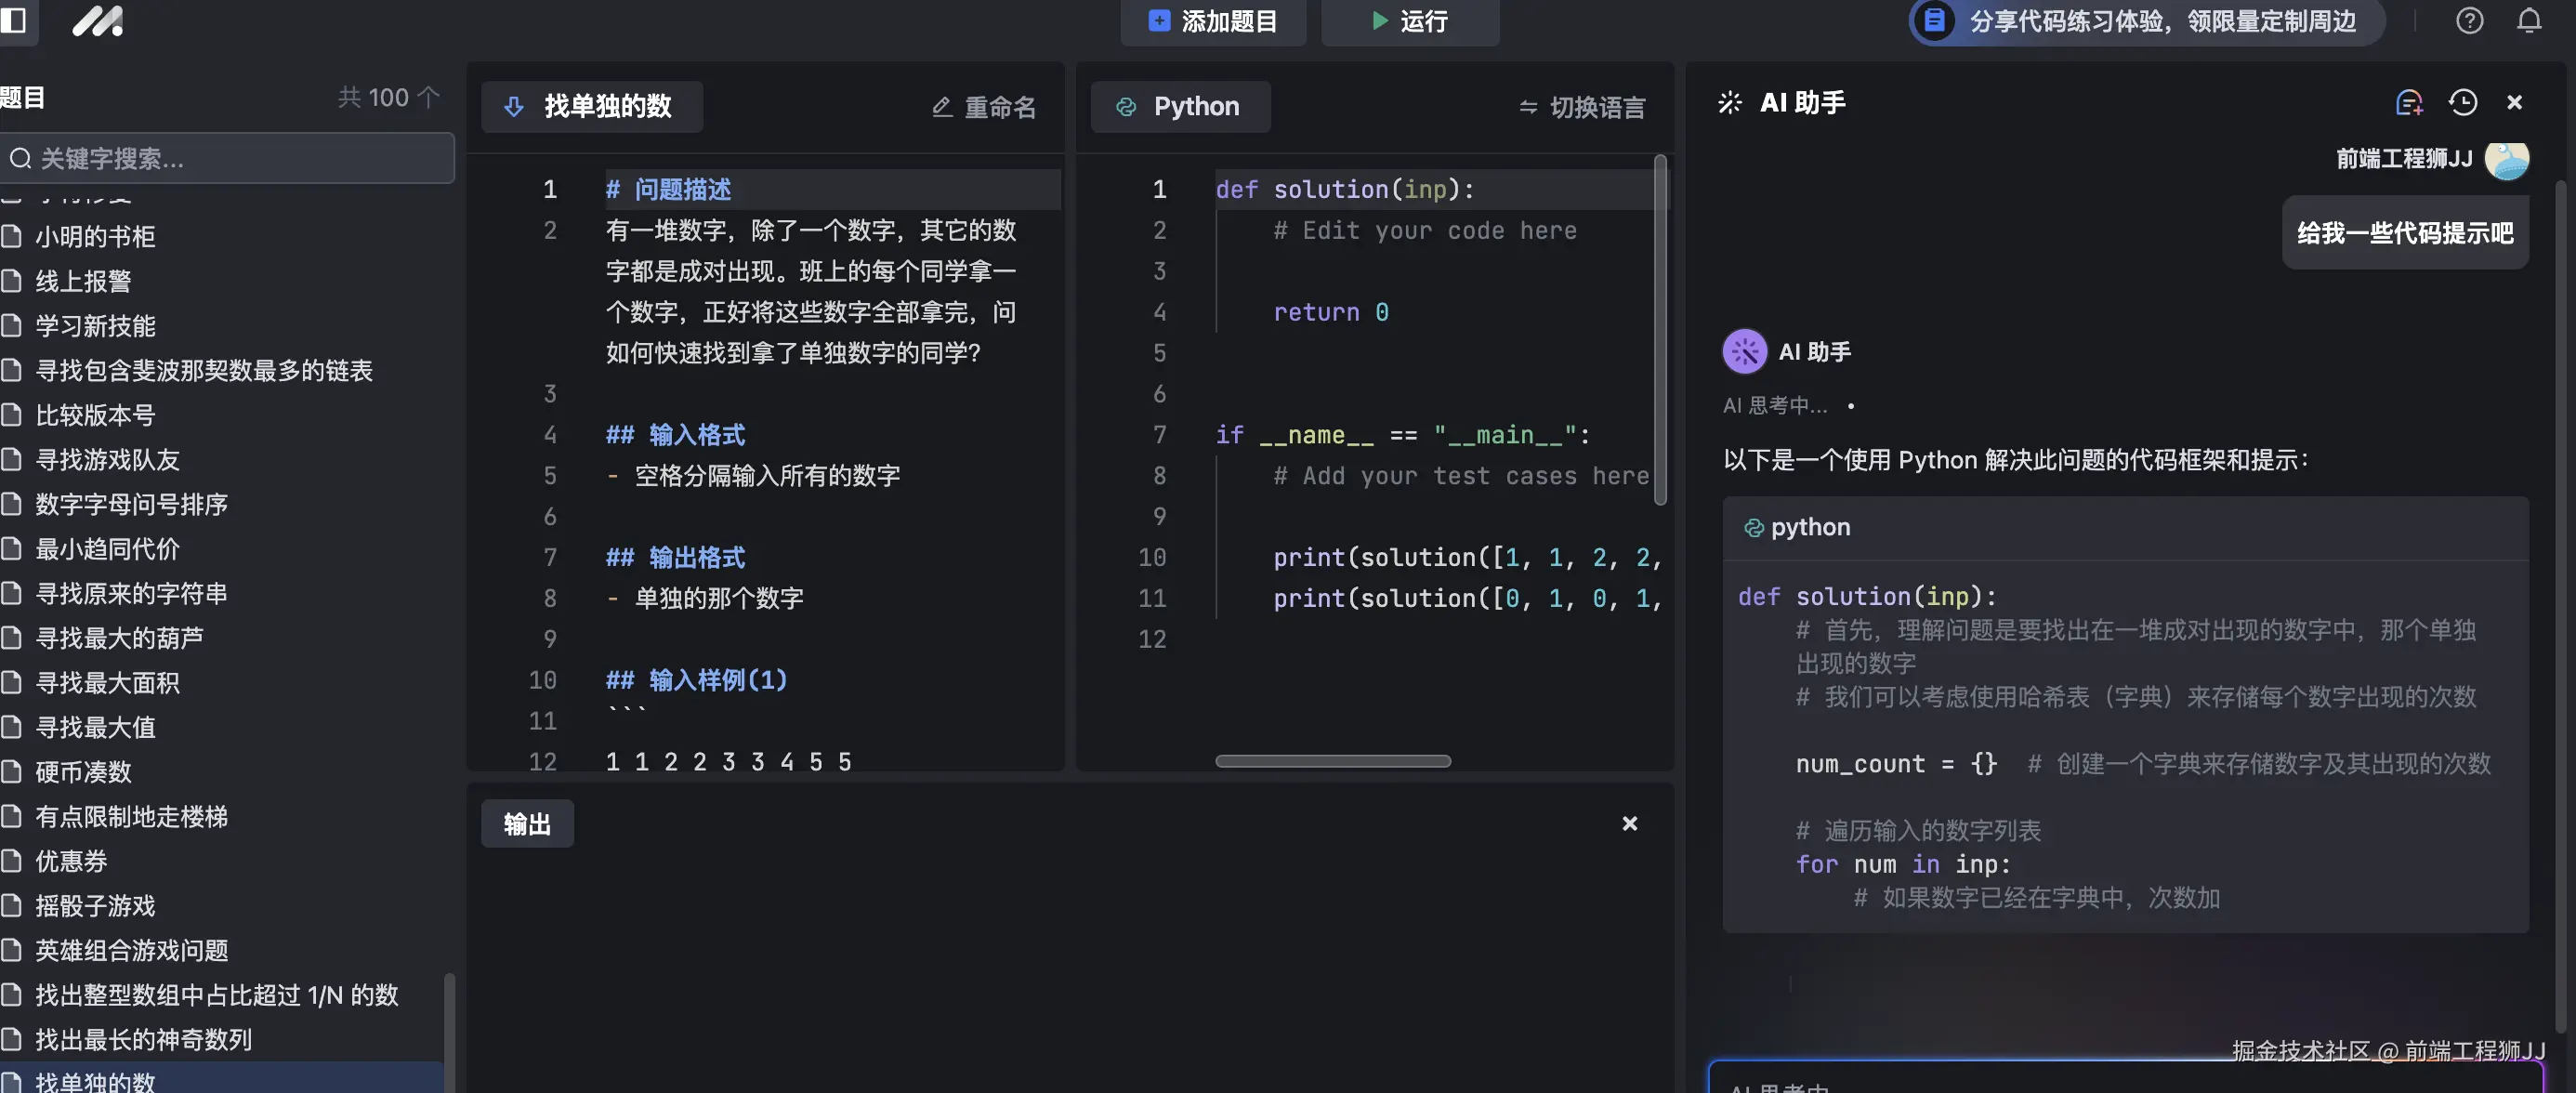Click the AI assistant sparkle icon

(1730, 101)
